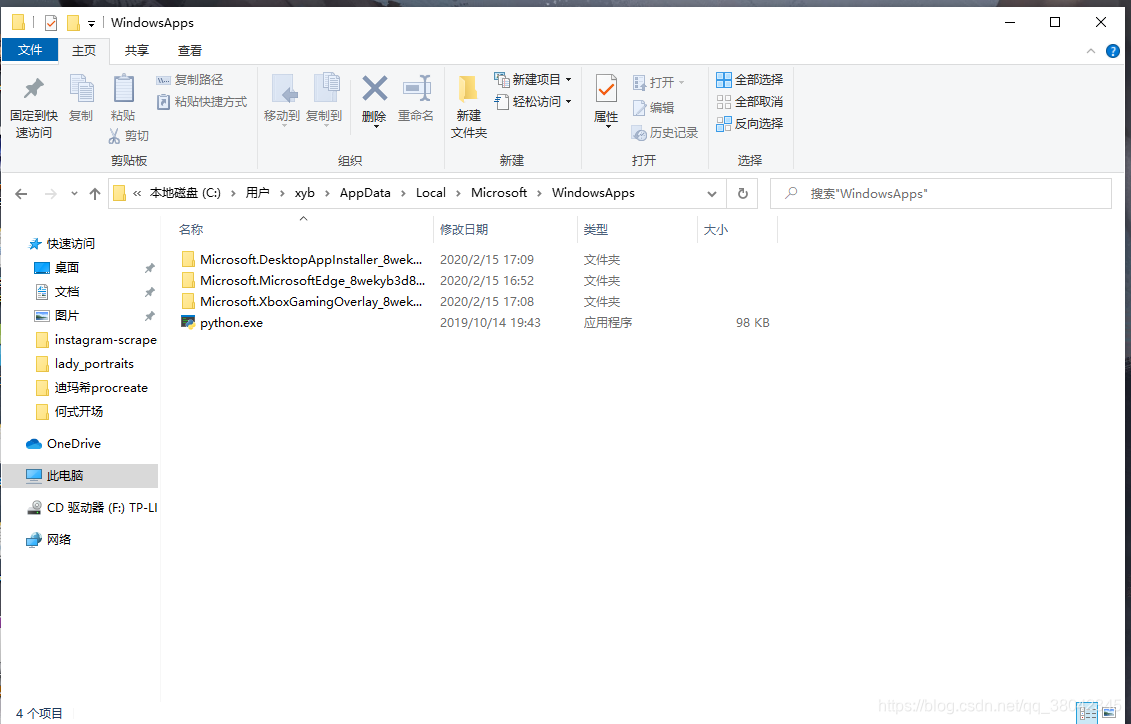Open the Recent locations dropdown arrow
Screen dimensions: 1131x724
point(74,193)
